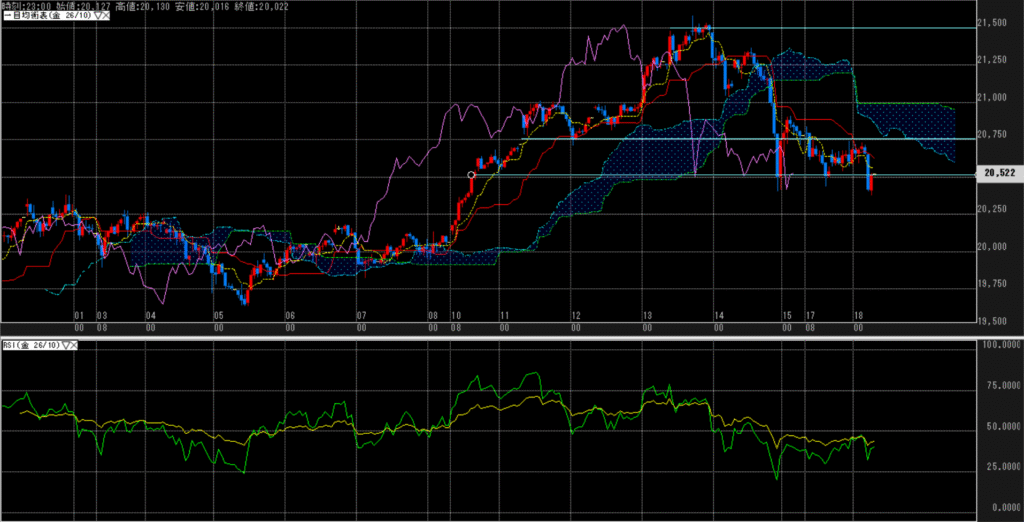Viewport: 1024px width, 522px height.
Task: Remove the RSI indicator using its X
Action: (75, 345)
